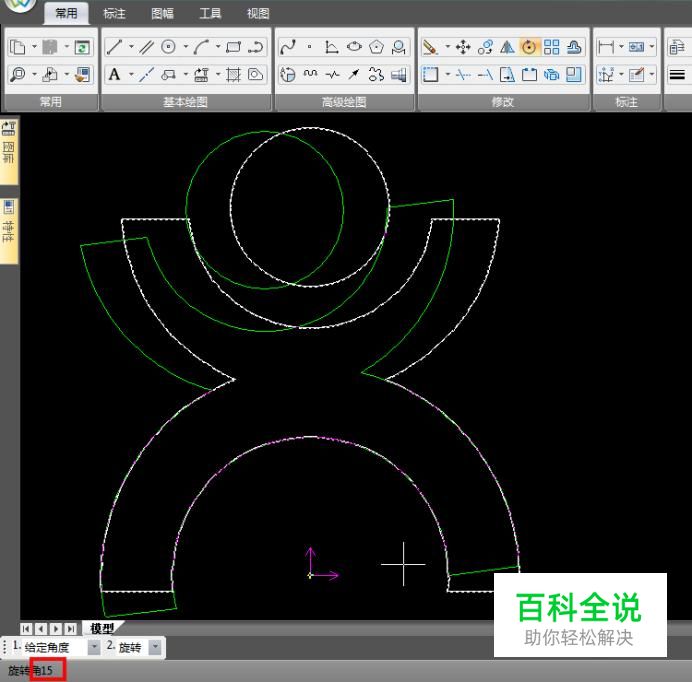Switch to the 图幅 ribbon tab
This screenshot has width=692, height=682.
162,14
